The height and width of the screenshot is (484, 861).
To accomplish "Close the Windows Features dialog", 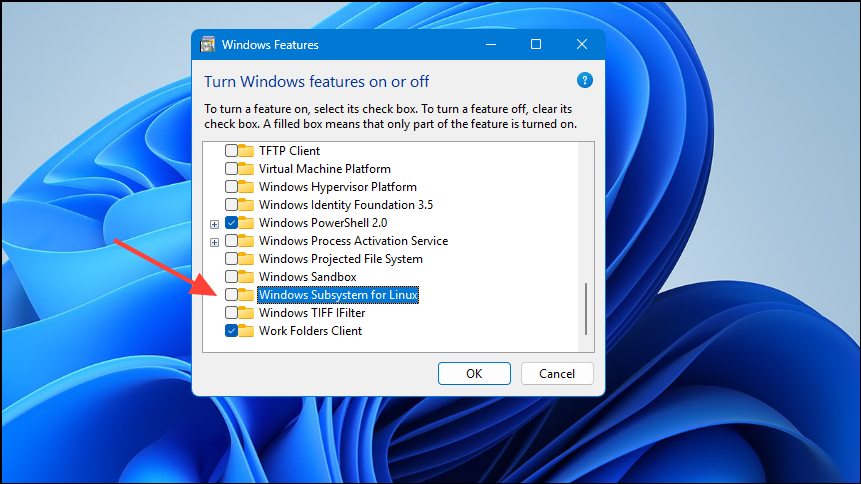I will [582, 44].
